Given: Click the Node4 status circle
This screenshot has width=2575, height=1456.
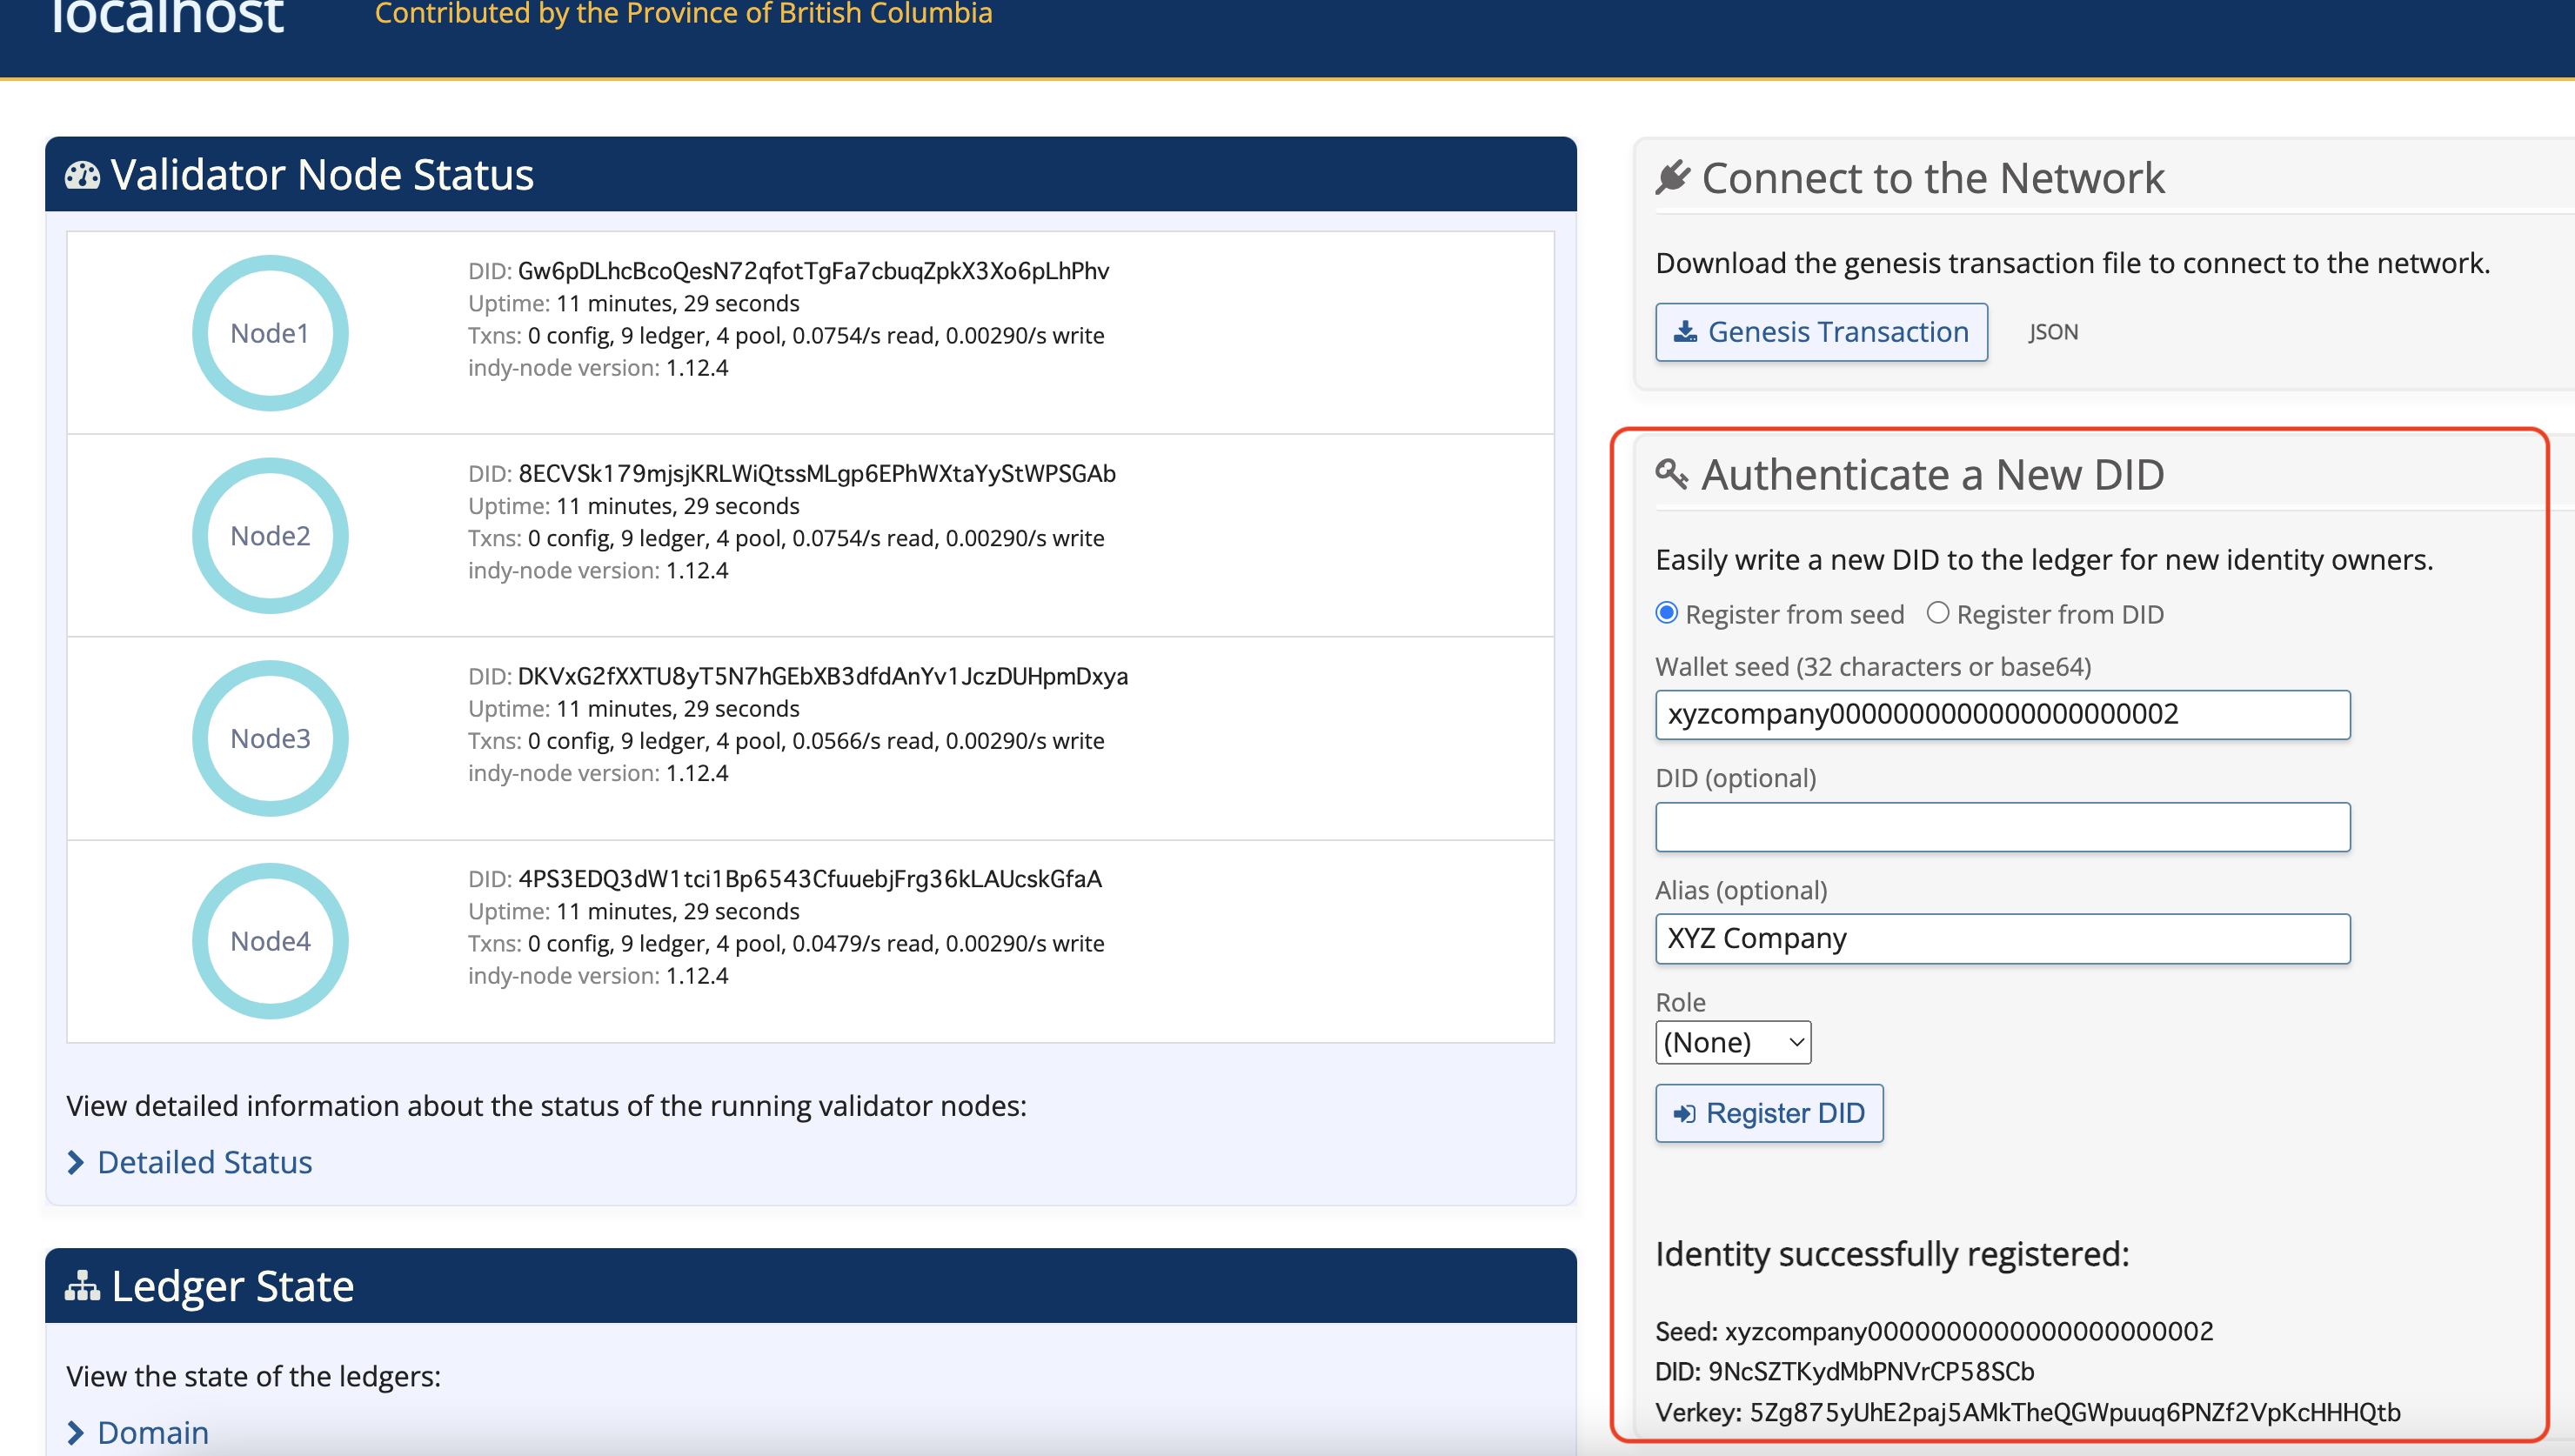Looking at the screenshot, I should [270, 941].
